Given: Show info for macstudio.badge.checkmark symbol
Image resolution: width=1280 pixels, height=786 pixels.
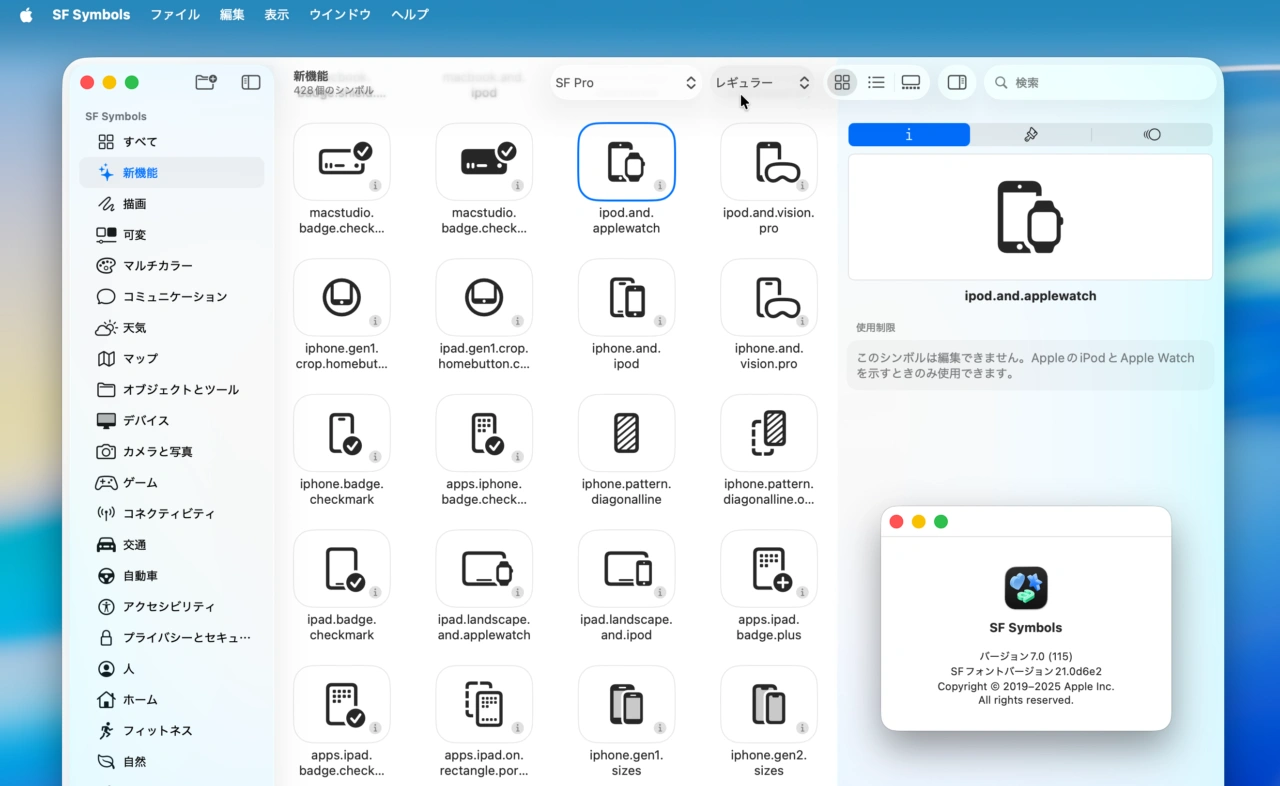Looking at the screenshot, I should [x=375, y=186].
